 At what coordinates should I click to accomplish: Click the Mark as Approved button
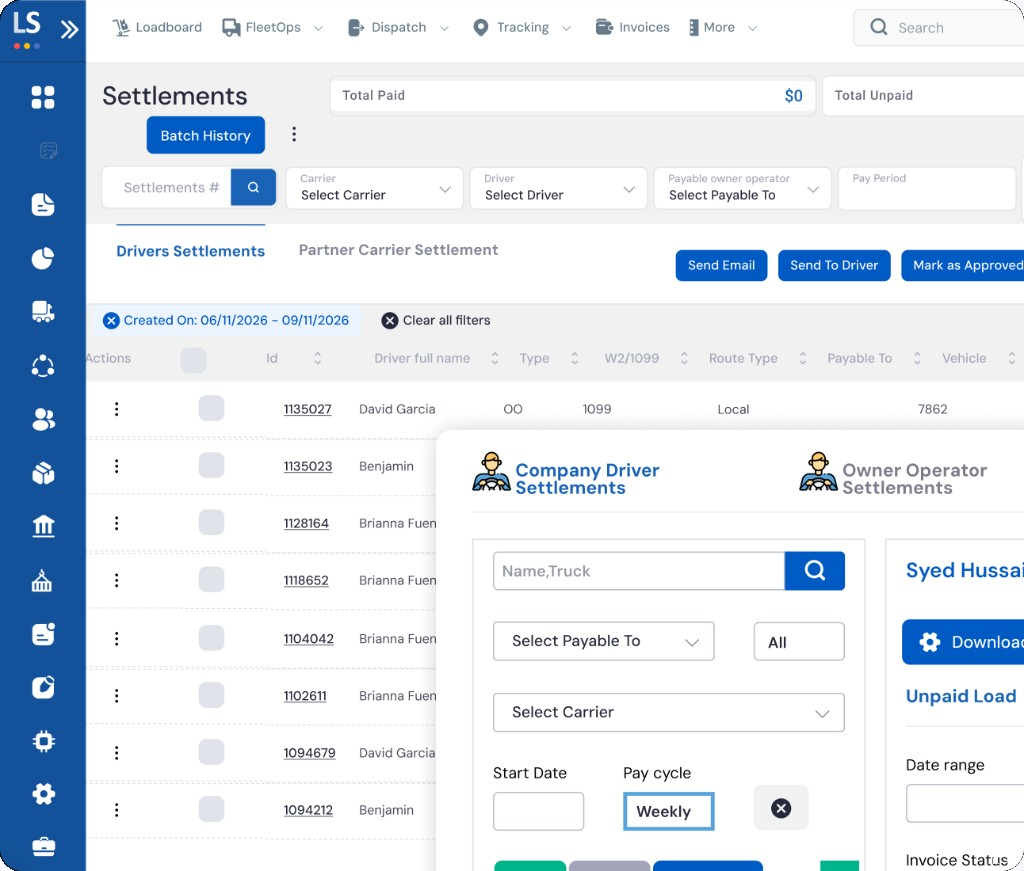[963, 265]
